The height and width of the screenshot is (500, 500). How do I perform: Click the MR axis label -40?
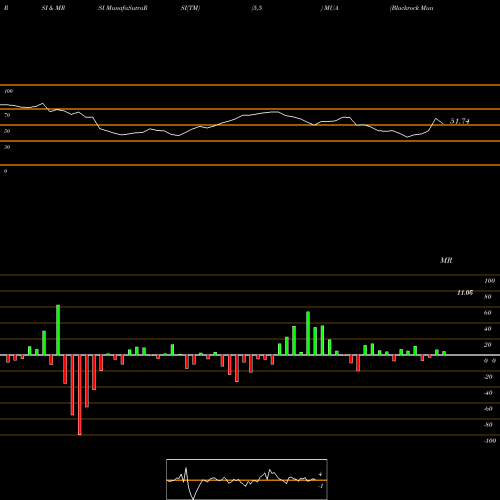coord(488,393)
